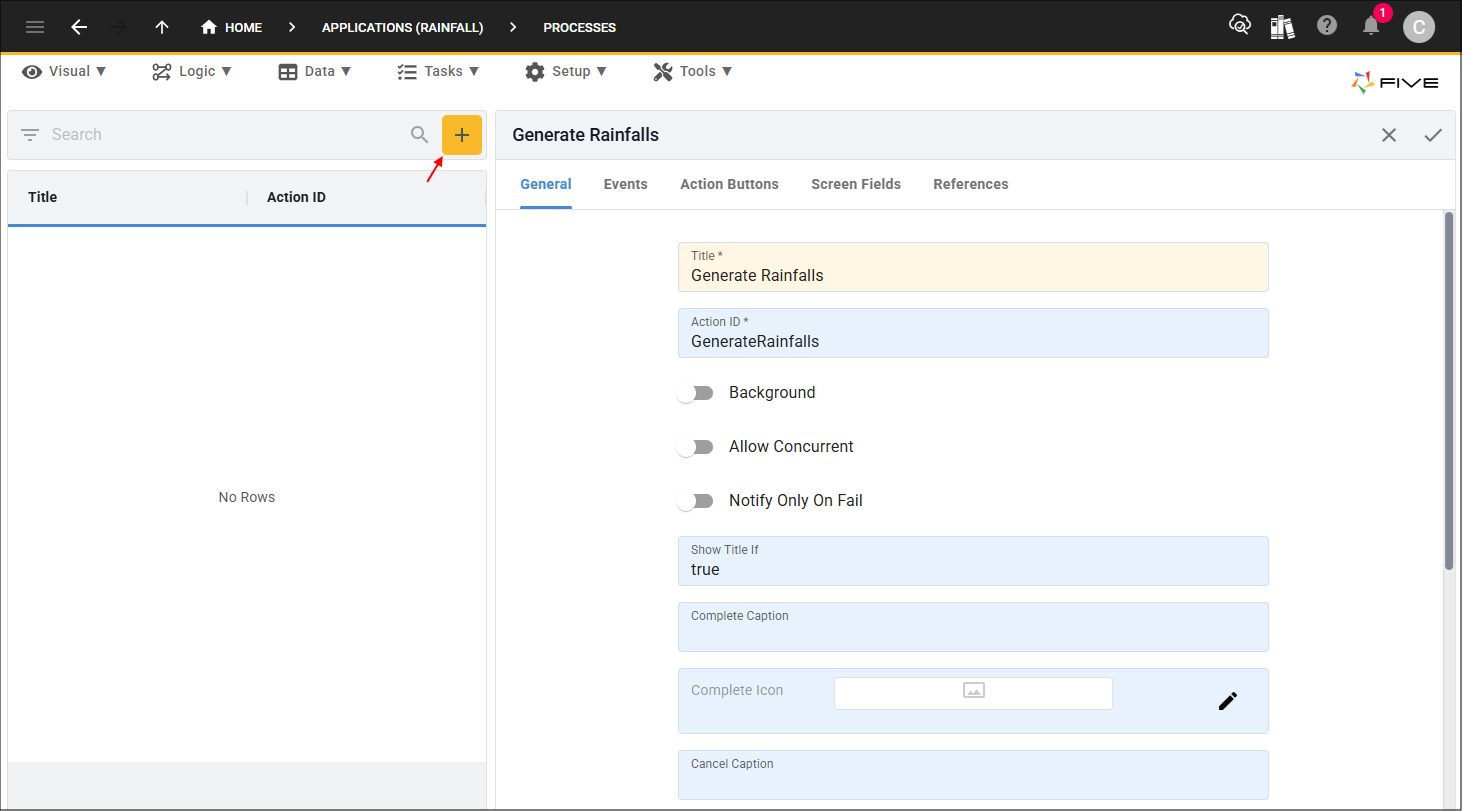Click the Action ID field
1462x811 pixels.
click(x=973, y=333)
